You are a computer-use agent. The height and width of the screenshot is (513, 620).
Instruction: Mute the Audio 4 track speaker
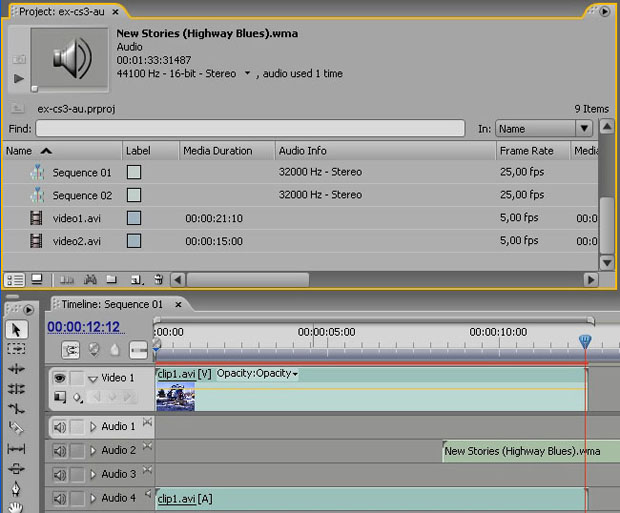pyautogui.click(x=60, y=499)
